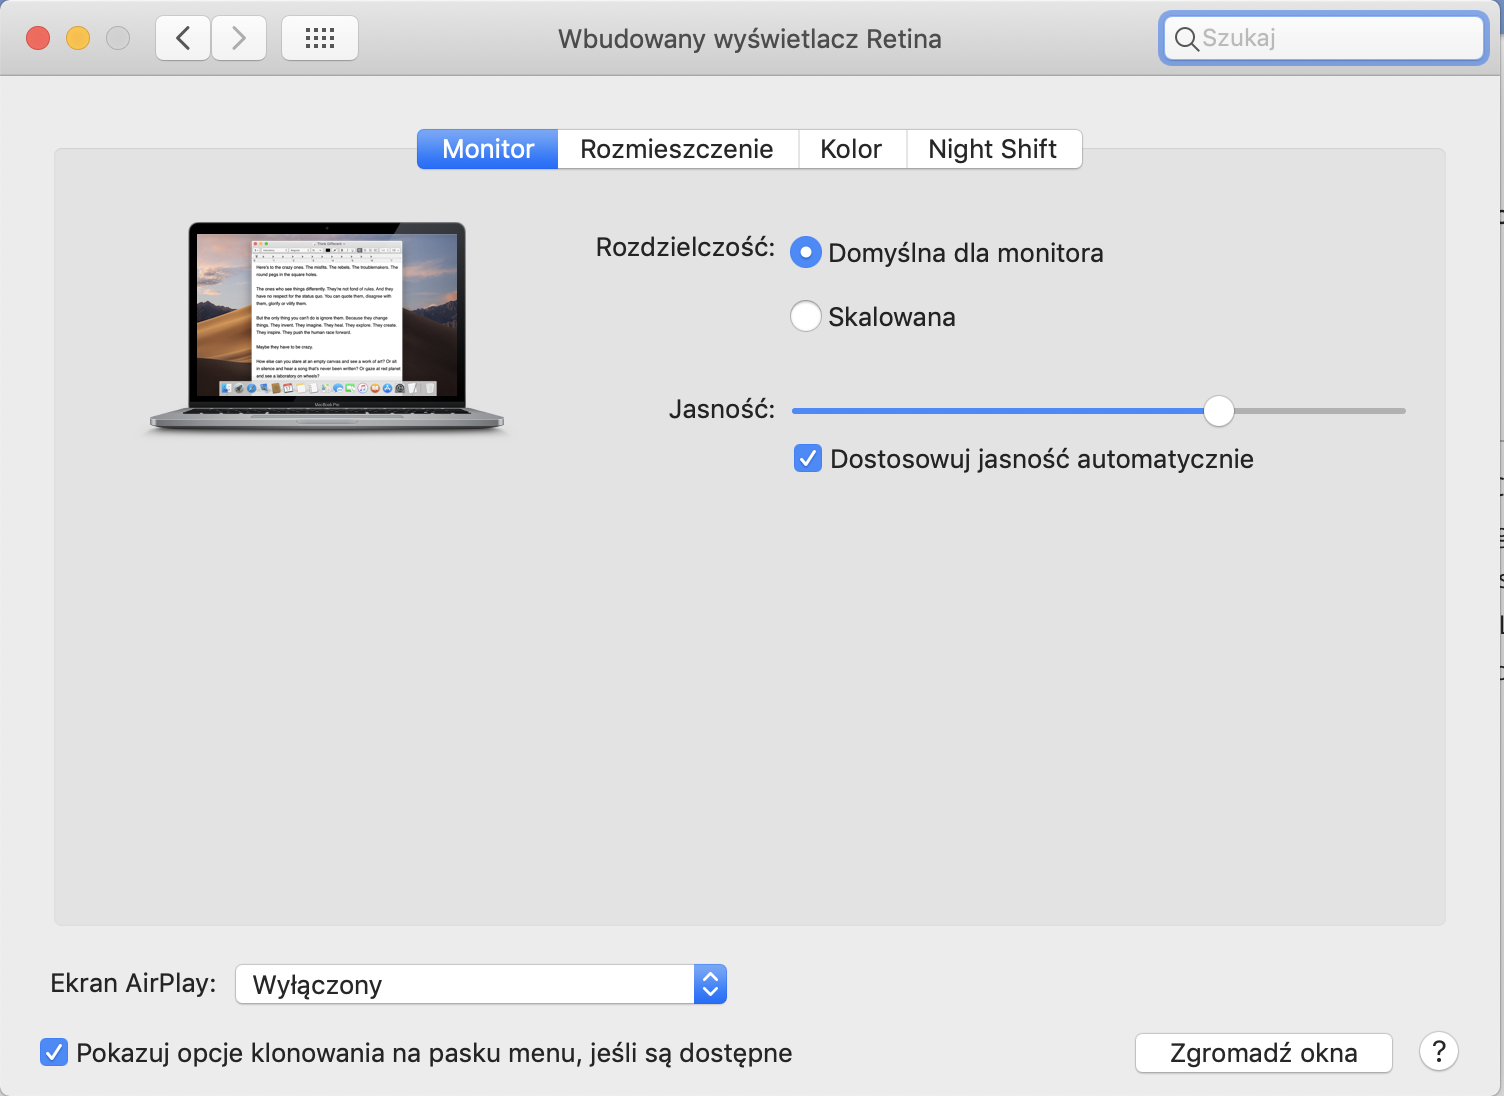Image resolution: width=1504 pixels, height=1096 pixels.
Task: Open the Night Shift tab
Action: coord(992,149)
